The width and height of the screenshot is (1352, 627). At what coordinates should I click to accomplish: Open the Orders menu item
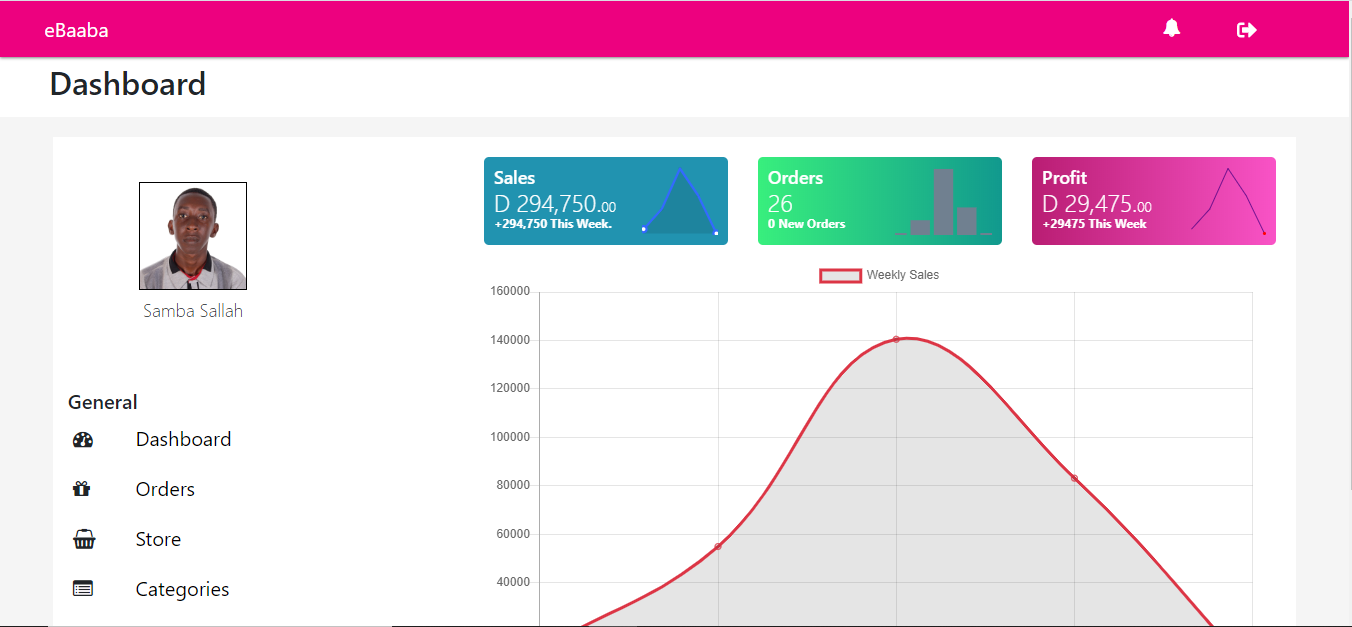(x=165, y=489)
